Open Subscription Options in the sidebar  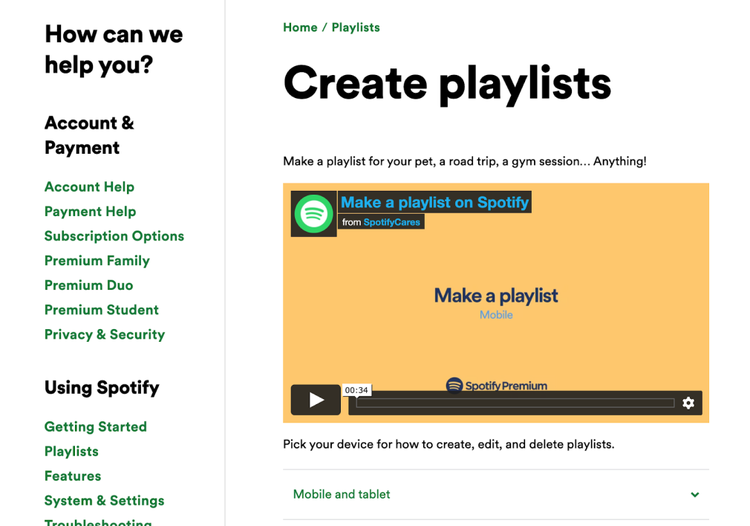114,236
